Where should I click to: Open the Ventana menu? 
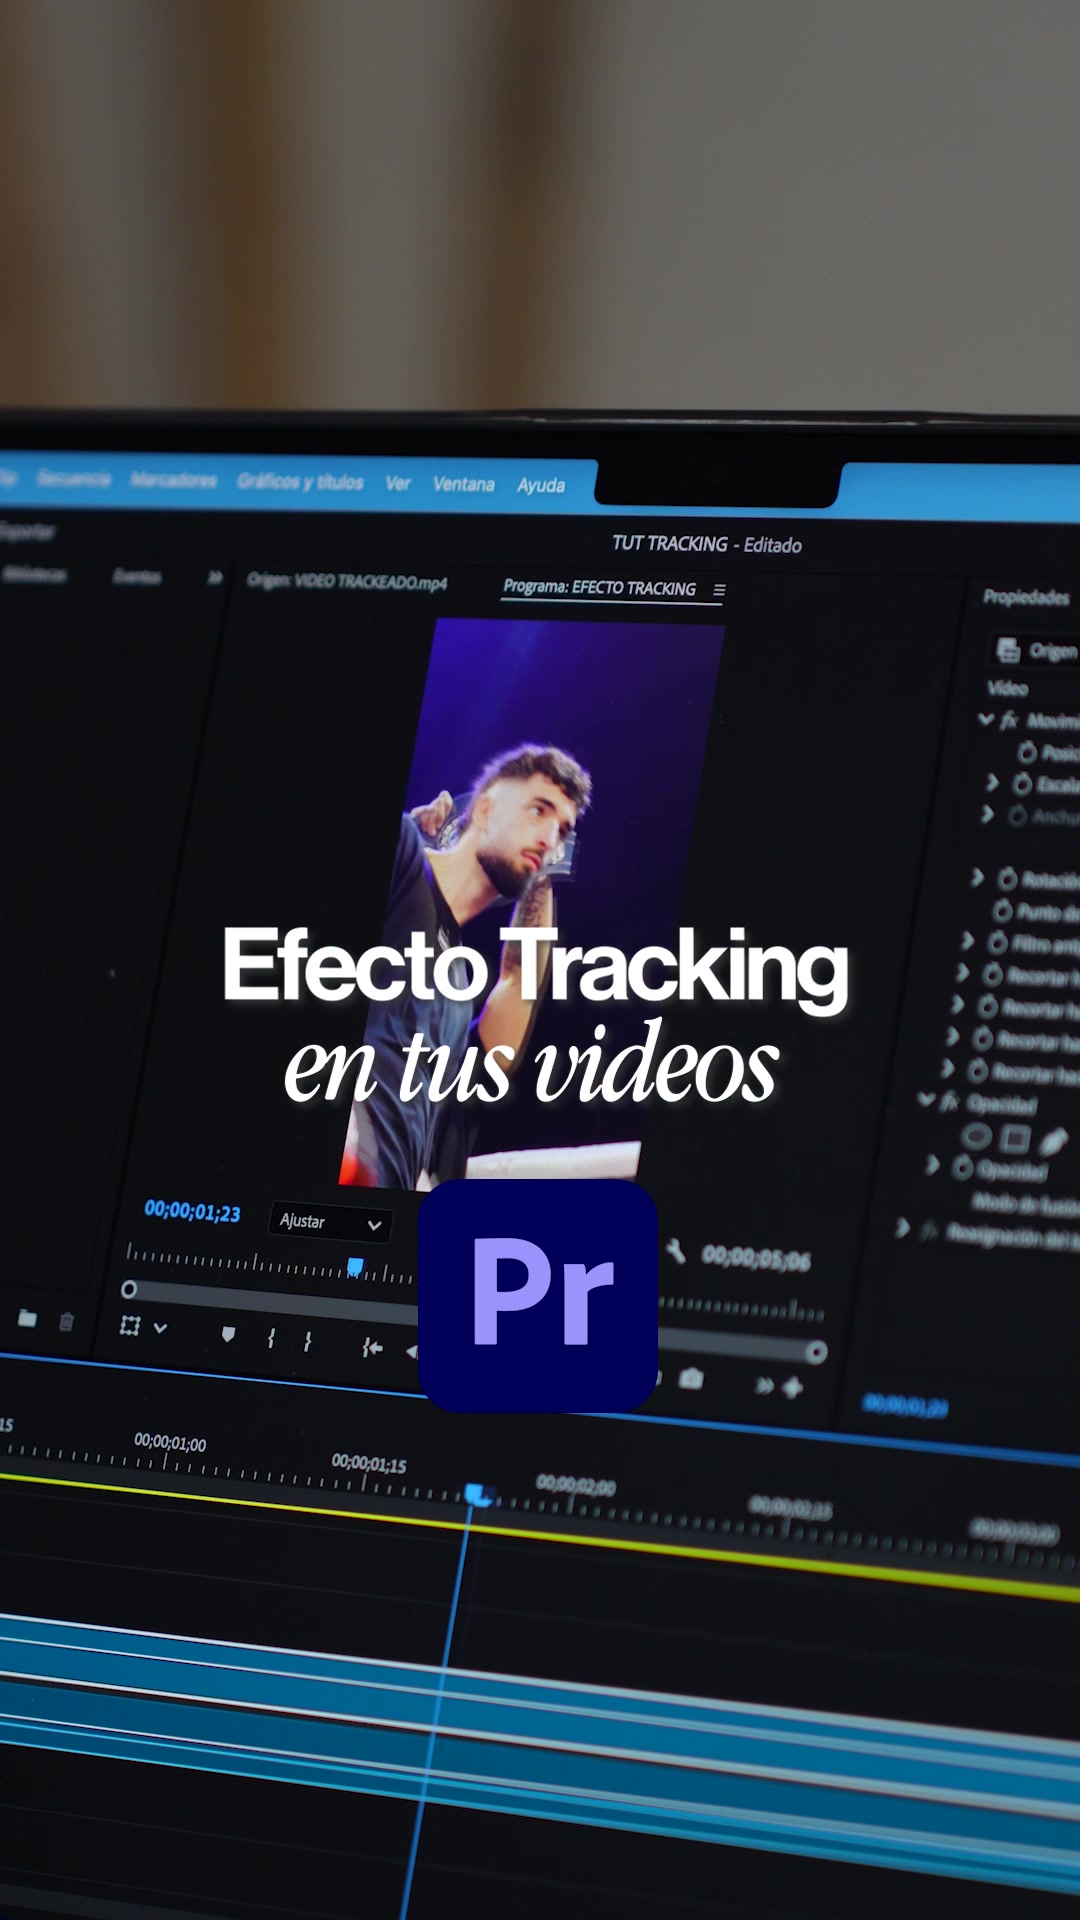click(464, 484)
